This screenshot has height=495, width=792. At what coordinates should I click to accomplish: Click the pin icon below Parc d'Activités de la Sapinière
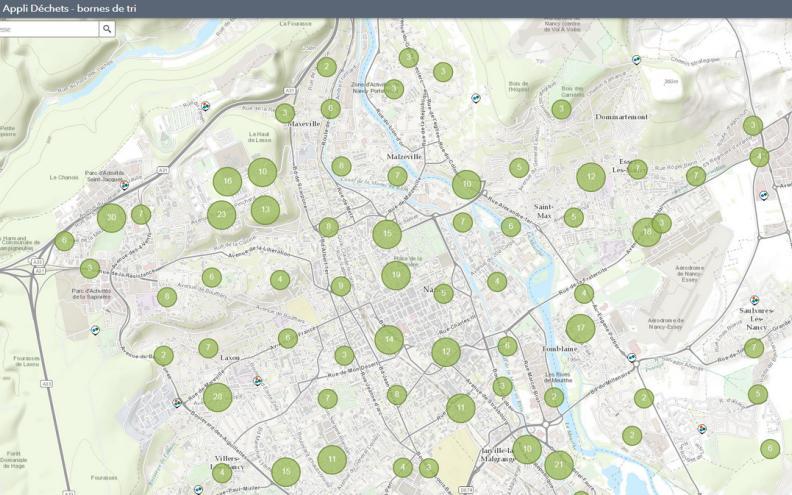pos(95,329)
